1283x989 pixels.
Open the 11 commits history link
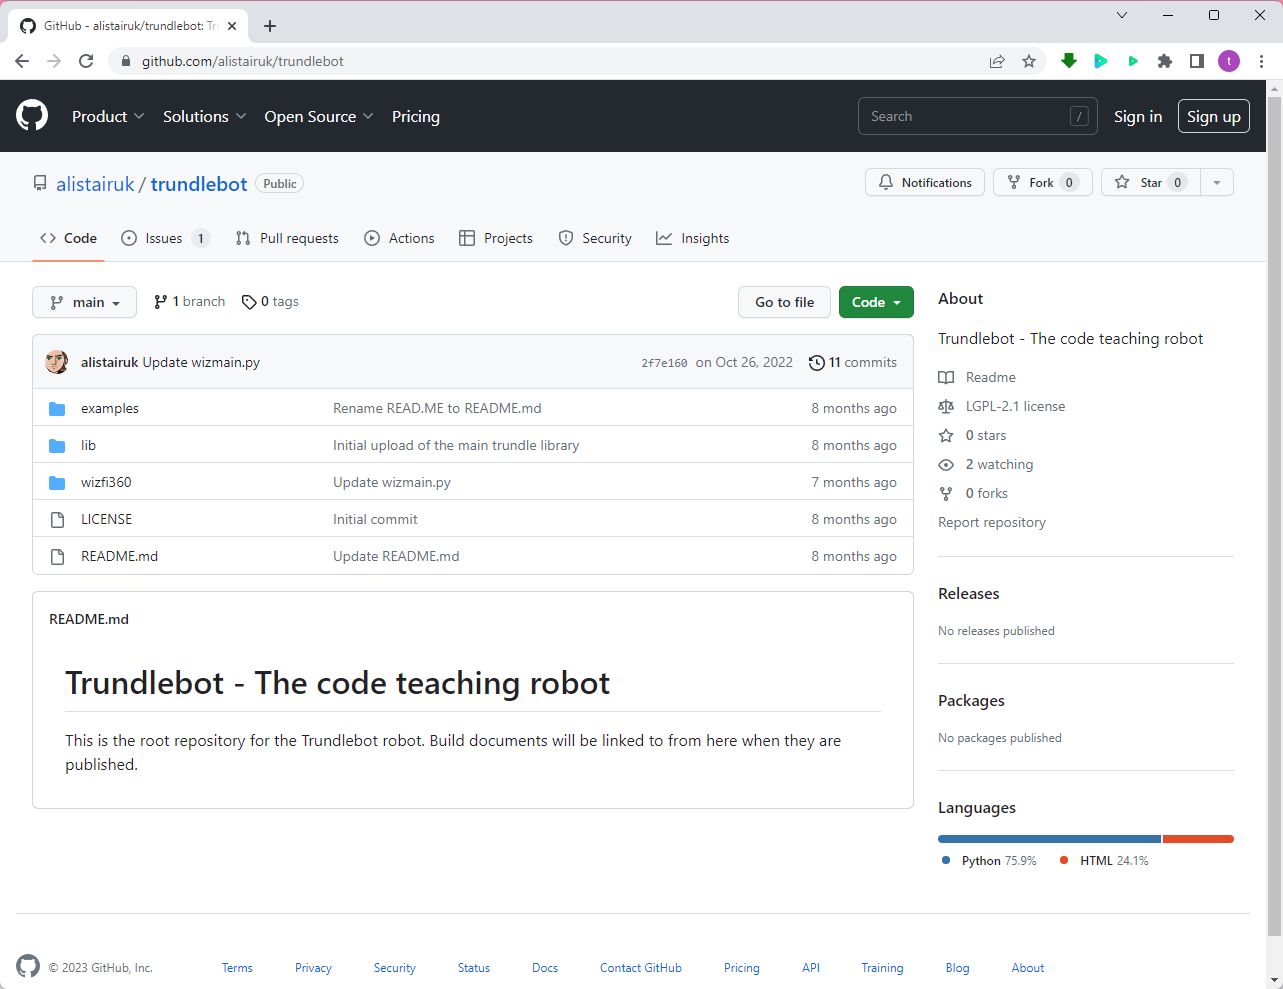tap(853, 362)
